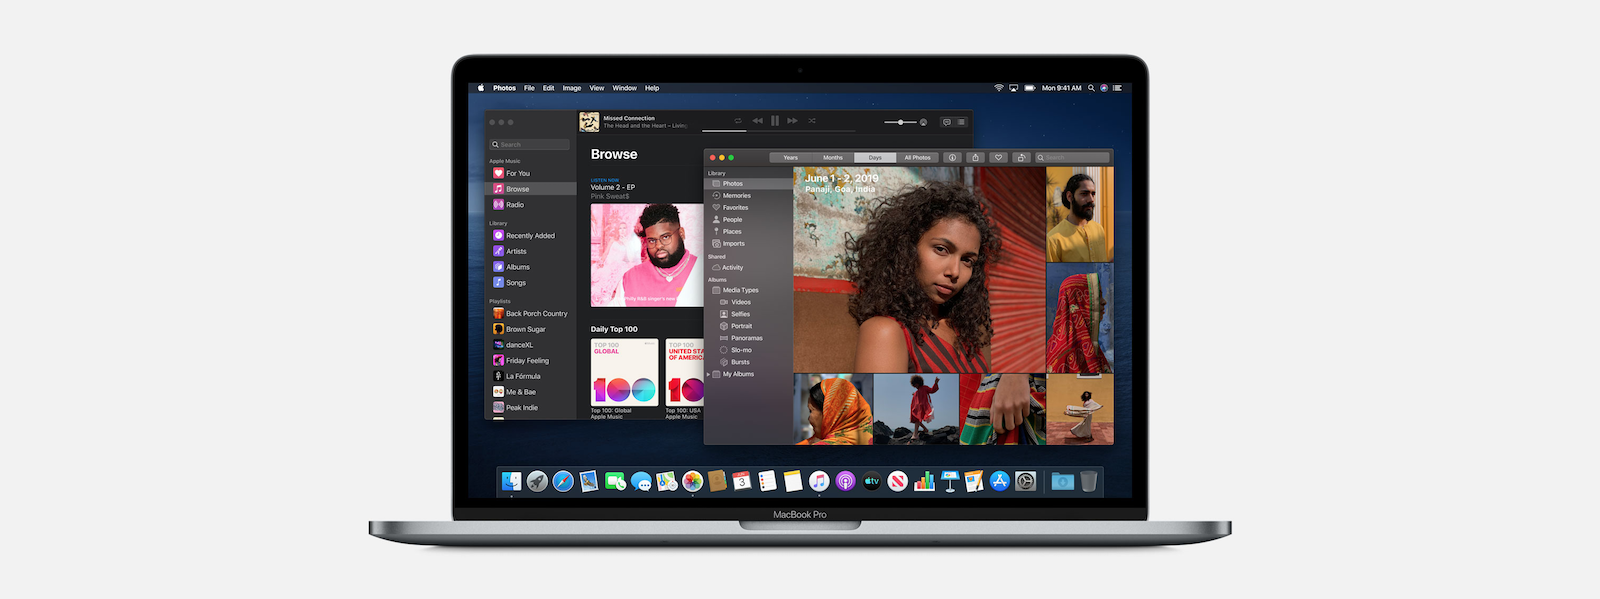
Task: Click the Rotate button in Photos toolbar
Action: (x=1021, y=158)
